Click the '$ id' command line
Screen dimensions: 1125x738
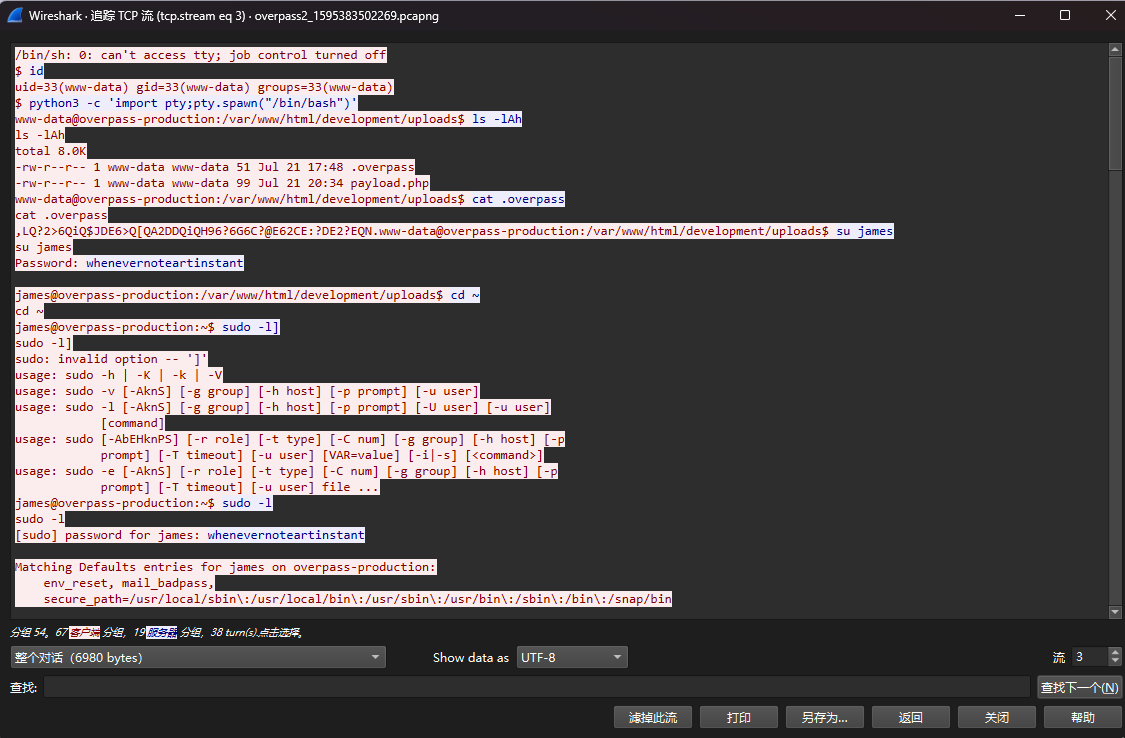tap(29, 70)
